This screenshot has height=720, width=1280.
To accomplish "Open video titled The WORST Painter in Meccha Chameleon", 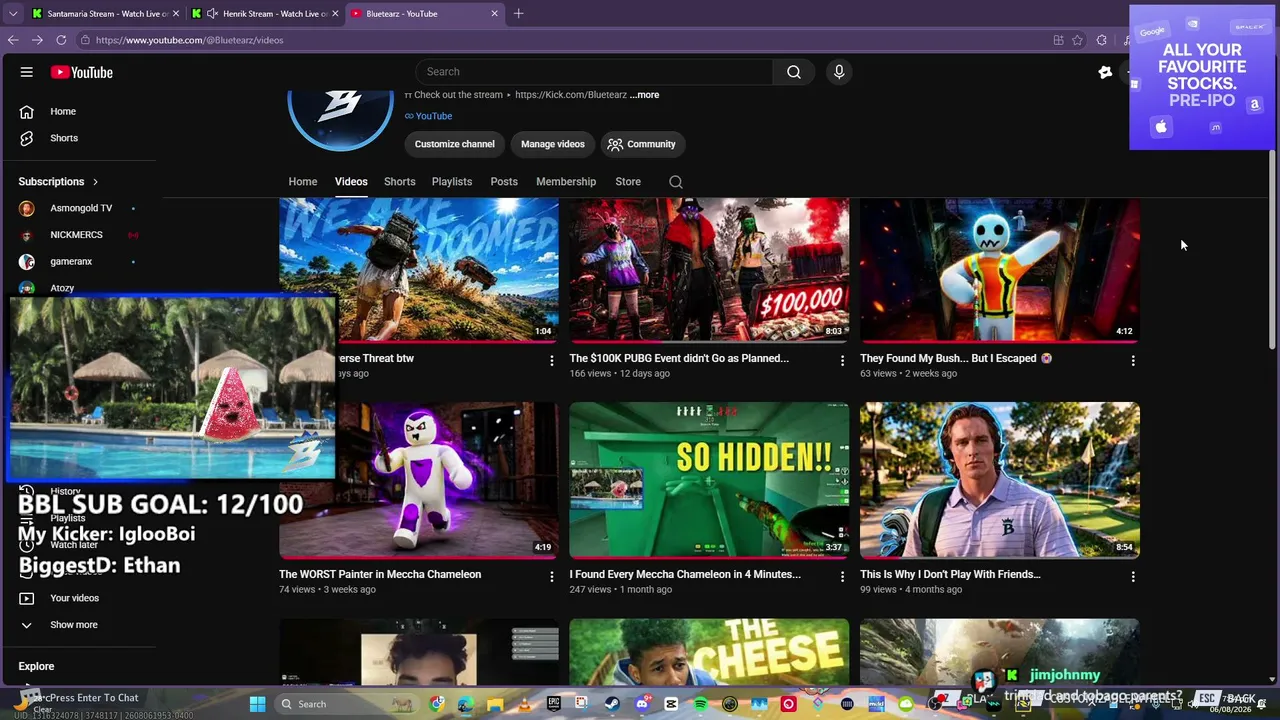I will pos(380,575).
